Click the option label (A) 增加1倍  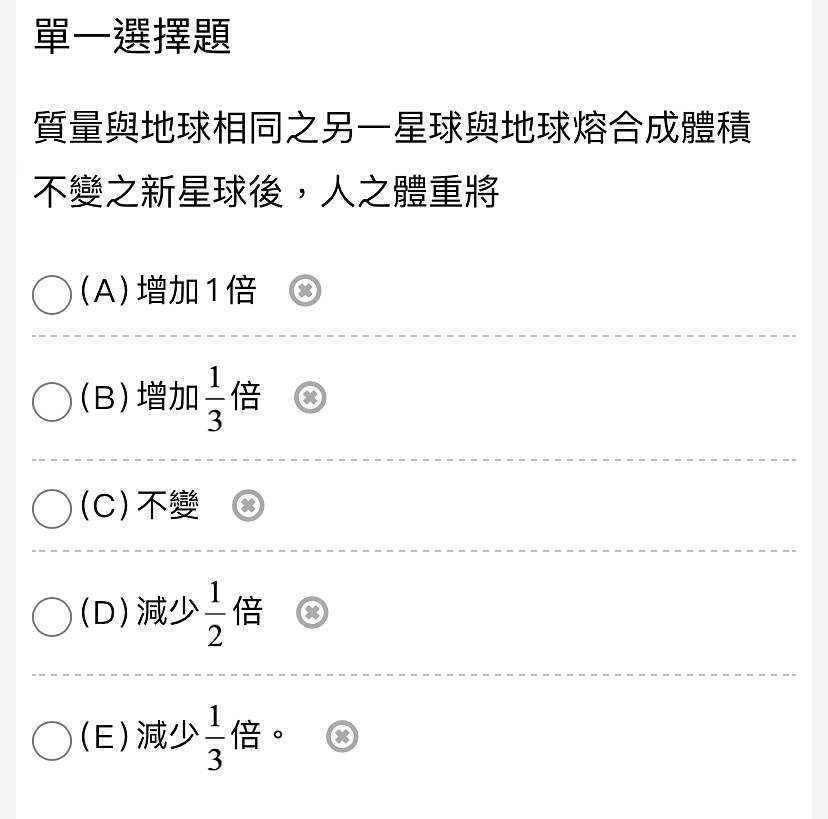[168, 290]
